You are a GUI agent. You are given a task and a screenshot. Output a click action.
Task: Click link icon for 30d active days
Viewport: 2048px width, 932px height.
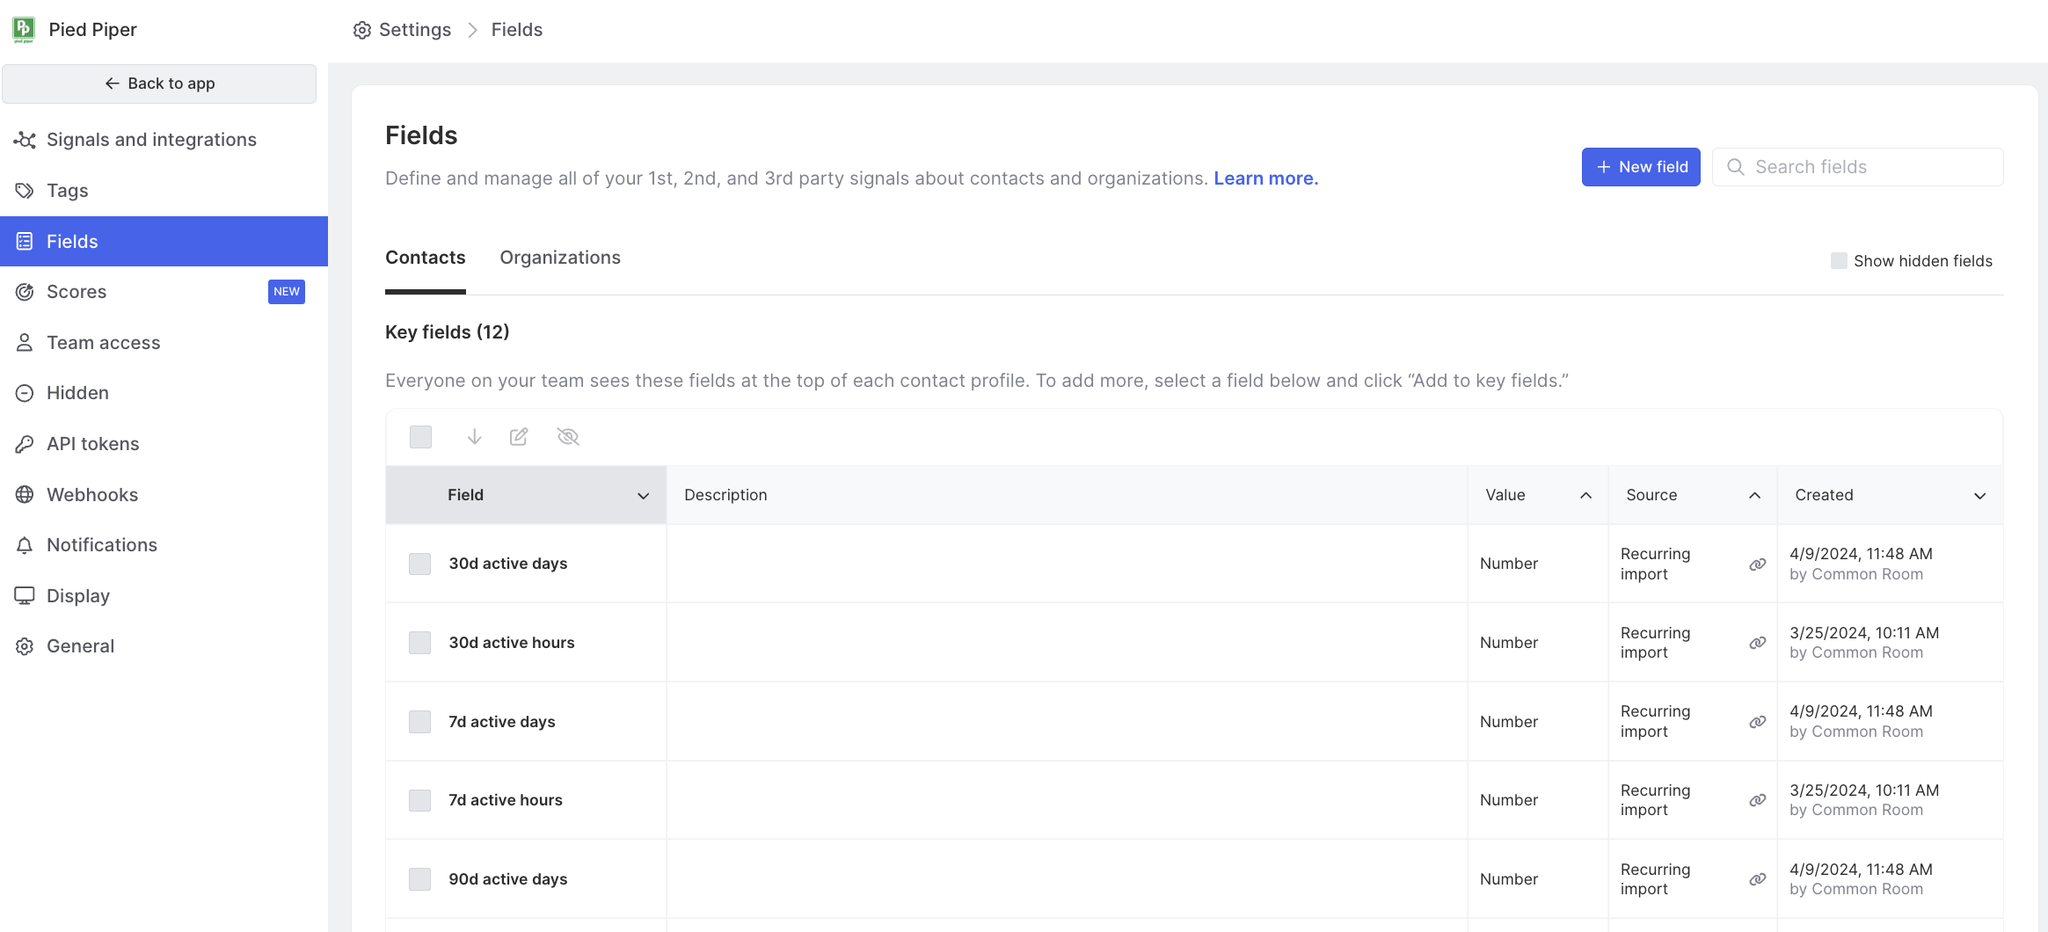(1757, 564)
